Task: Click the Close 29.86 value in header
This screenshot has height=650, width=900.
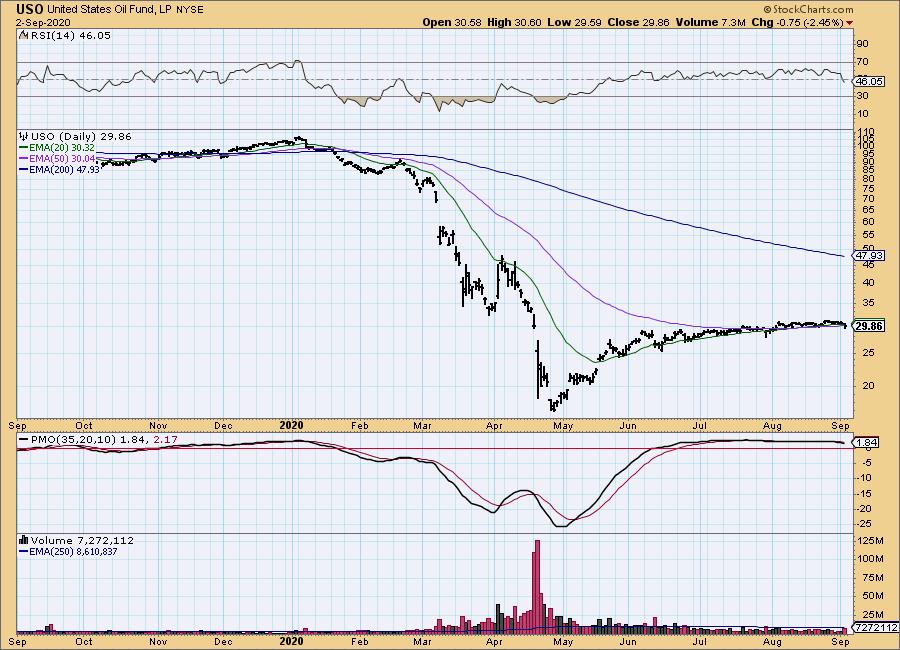Action: (x=639, y=22)
